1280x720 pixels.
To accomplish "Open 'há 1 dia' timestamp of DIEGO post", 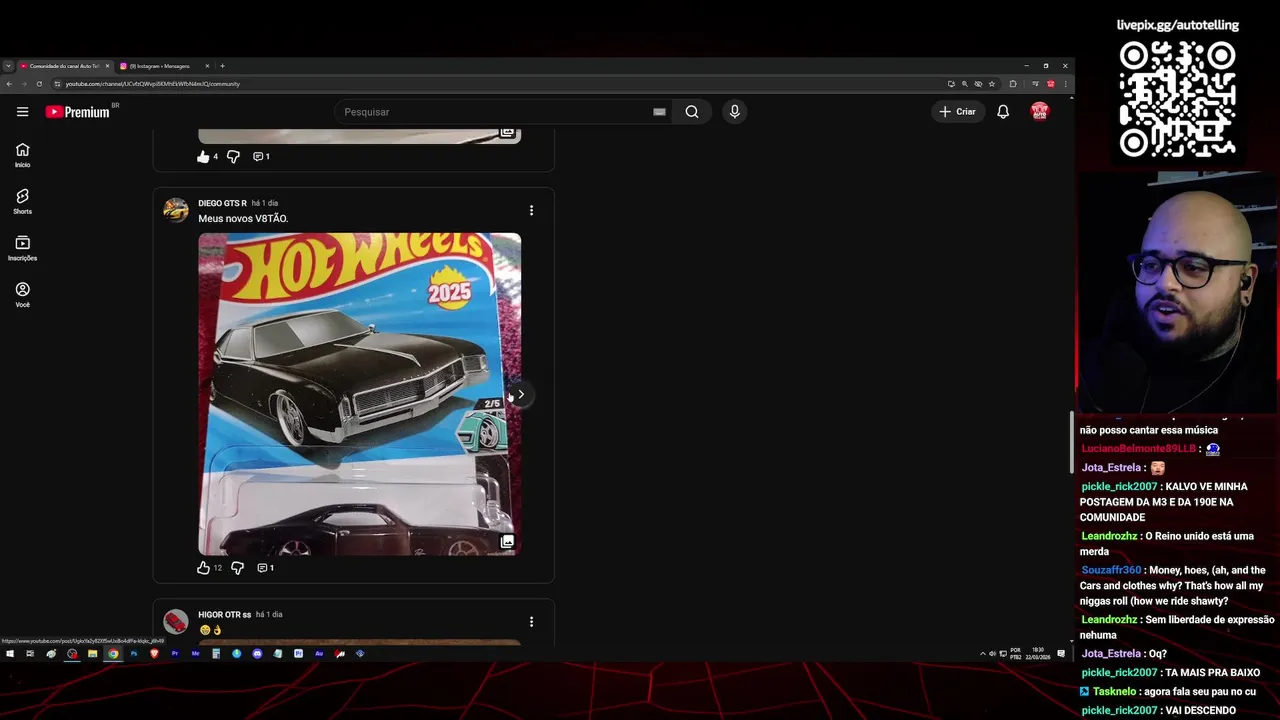I will pos(265,203).
